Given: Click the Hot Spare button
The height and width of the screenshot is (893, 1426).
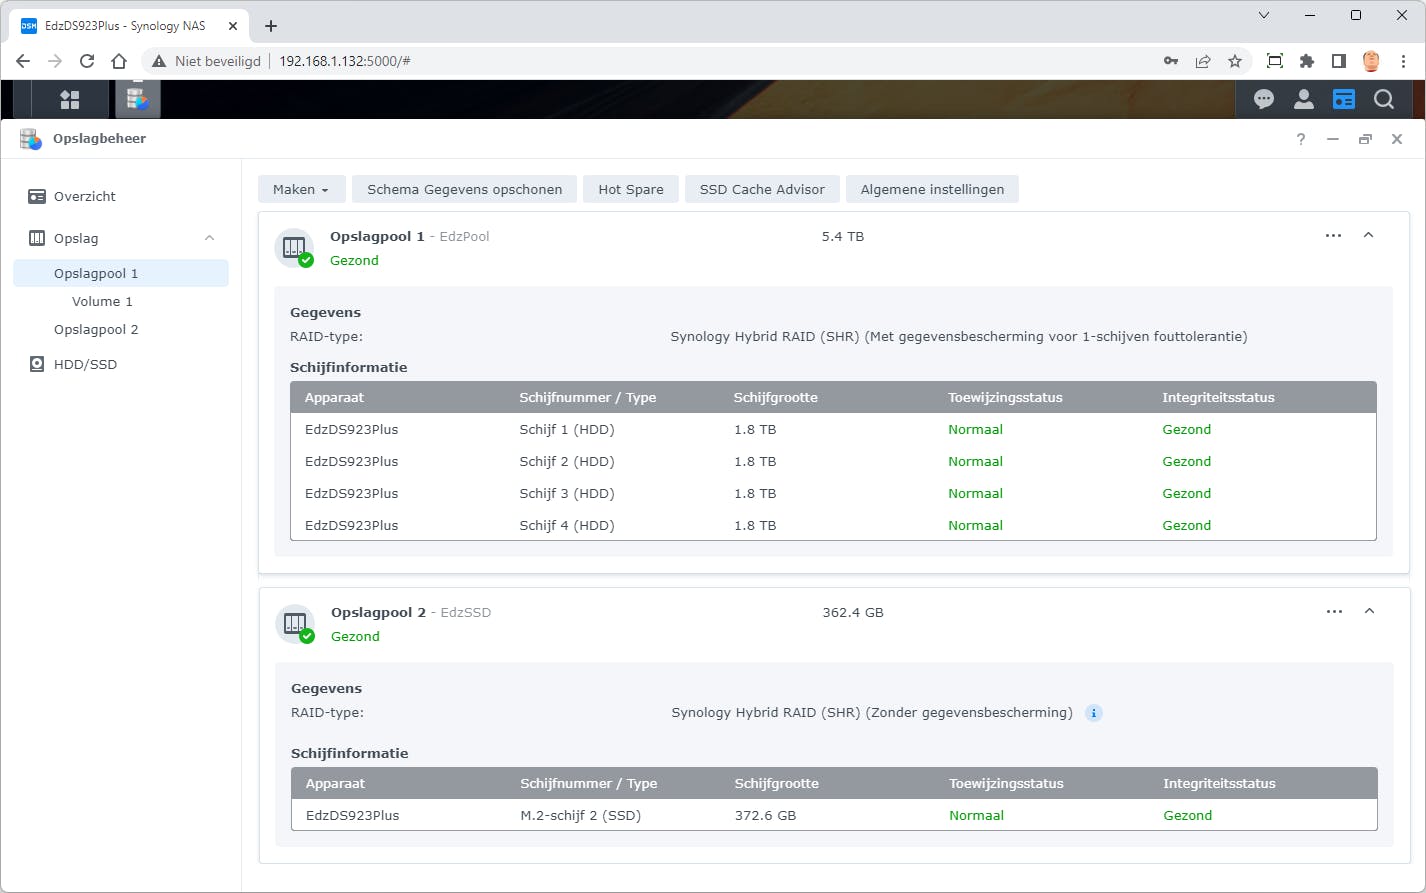Looking at the screenshot, I should [630, 189].
